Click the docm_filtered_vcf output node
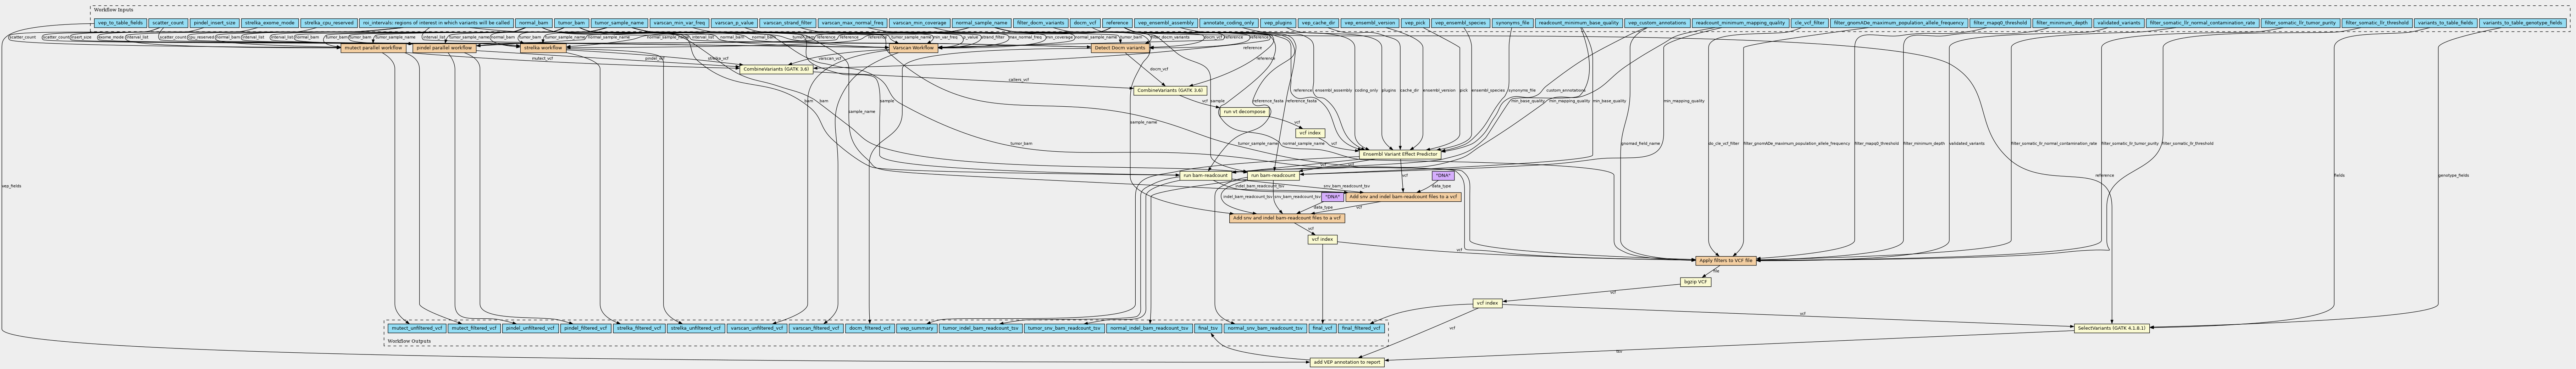Image resolution: width=2576 pixels, height=369 pixels. tap(870, 327)
